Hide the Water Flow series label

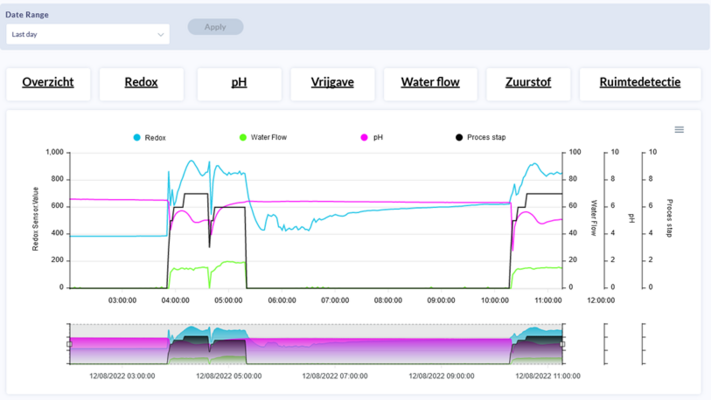point(271,137)
